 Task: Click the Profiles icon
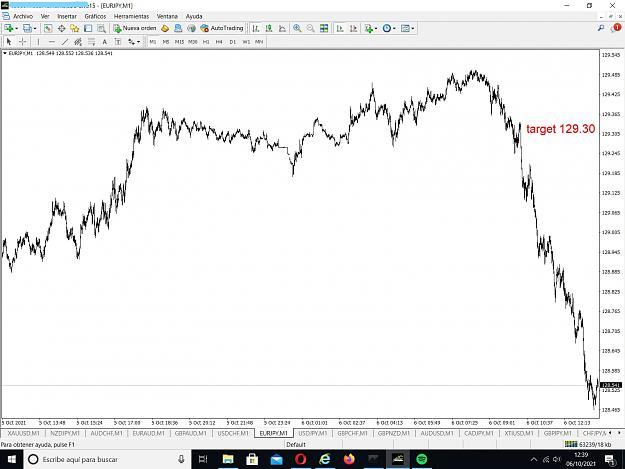coord(27,28)
